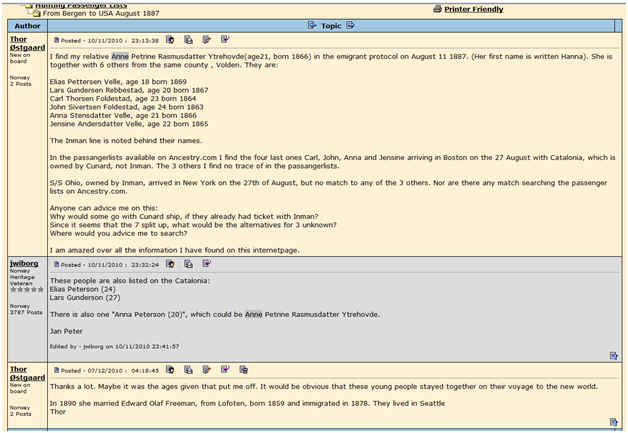Screen dimensions: 628x433
Task: Click 'Where would you advice me to search?'
Action: (x=119, y=233)
